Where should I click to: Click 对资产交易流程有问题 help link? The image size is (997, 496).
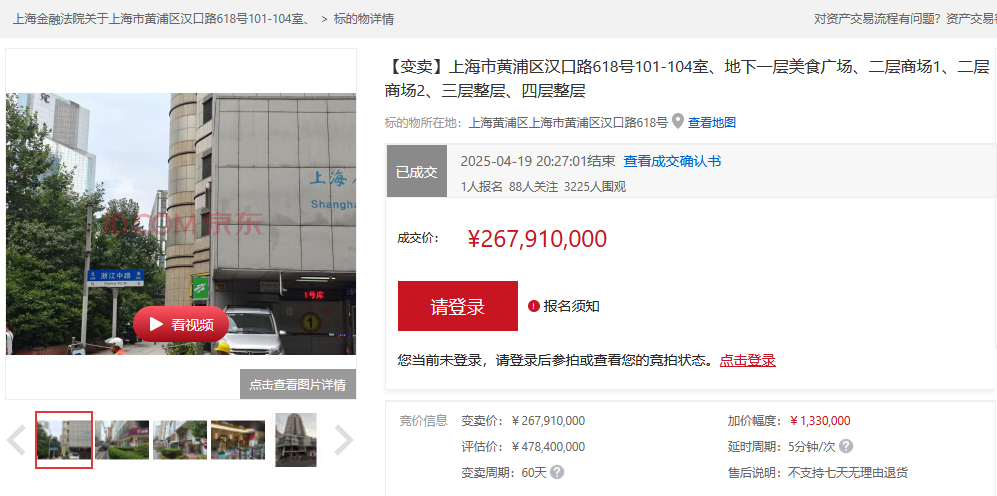tap(877, 19)
